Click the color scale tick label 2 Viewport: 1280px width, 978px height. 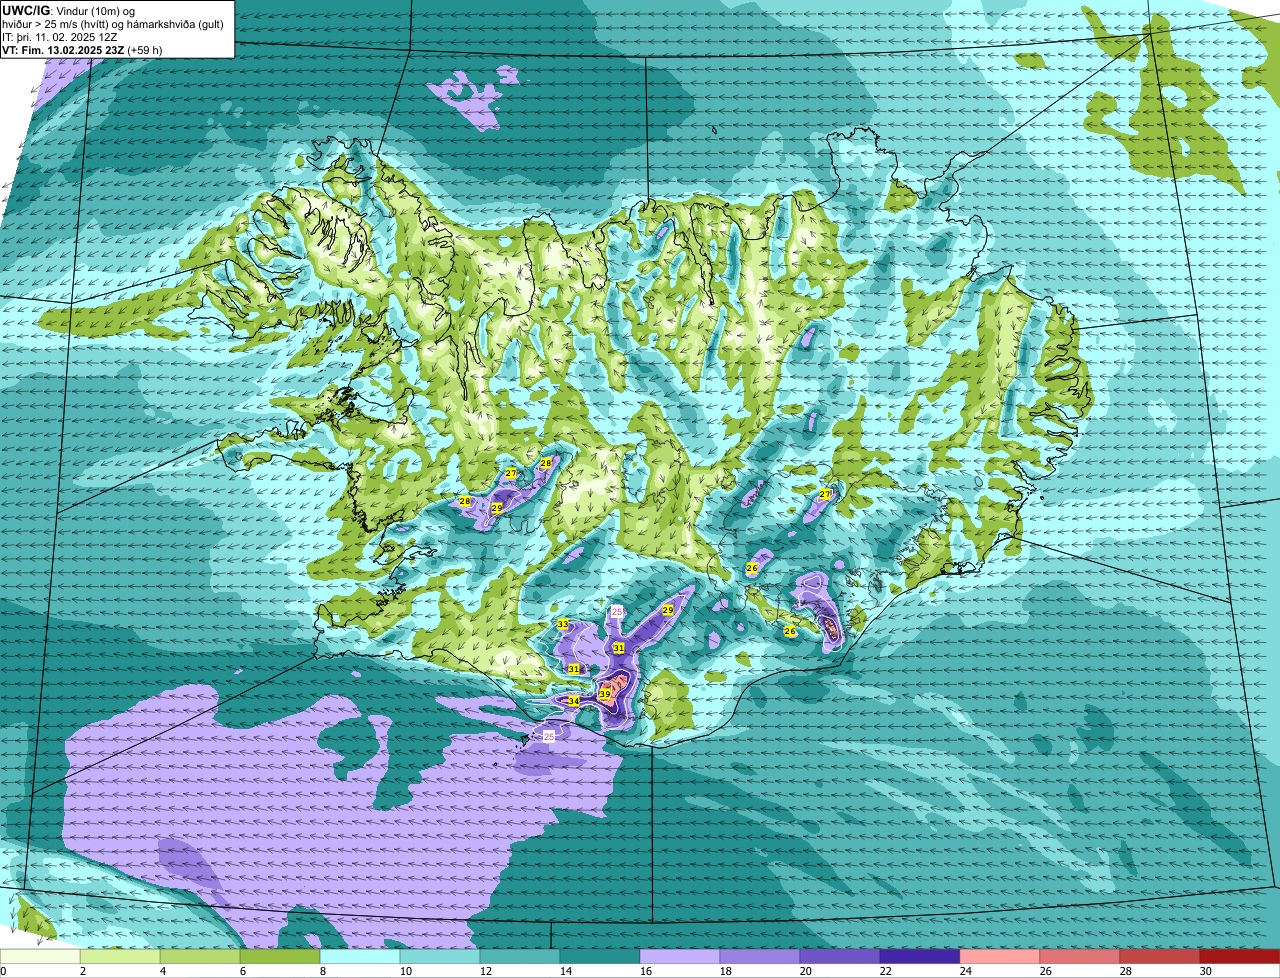(82, 971)
